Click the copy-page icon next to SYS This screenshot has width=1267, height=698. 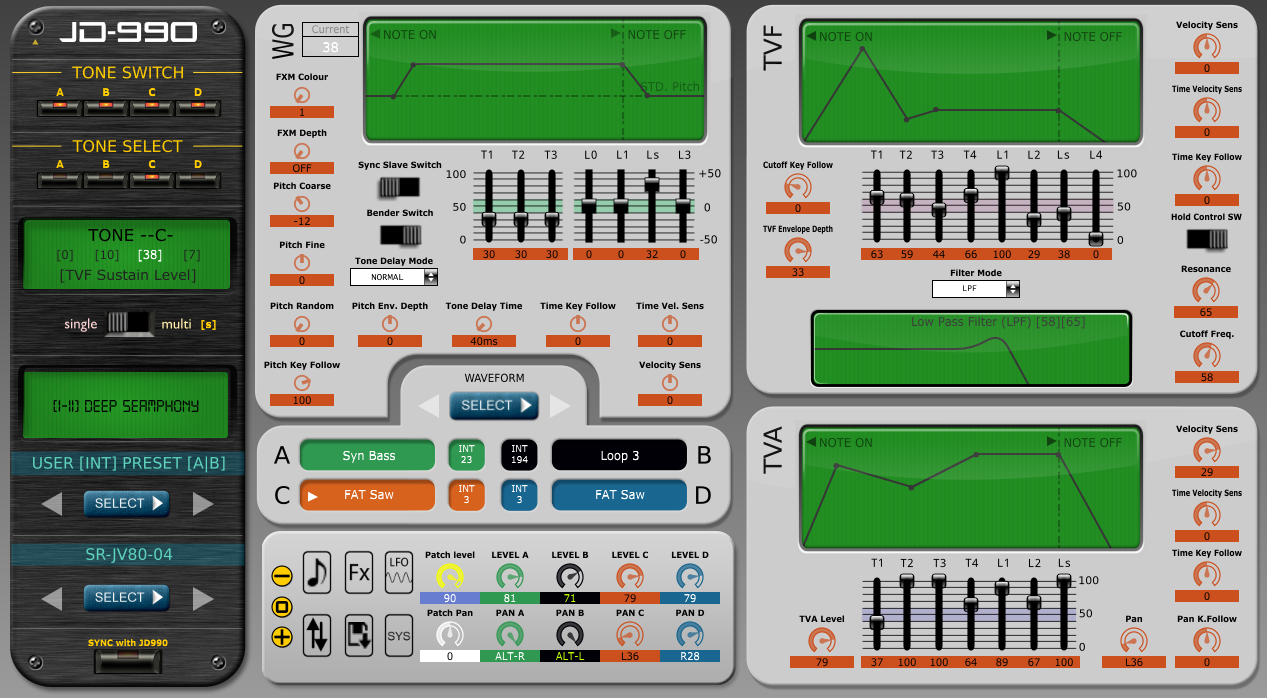pyautogui.click(x=358, y=635)
